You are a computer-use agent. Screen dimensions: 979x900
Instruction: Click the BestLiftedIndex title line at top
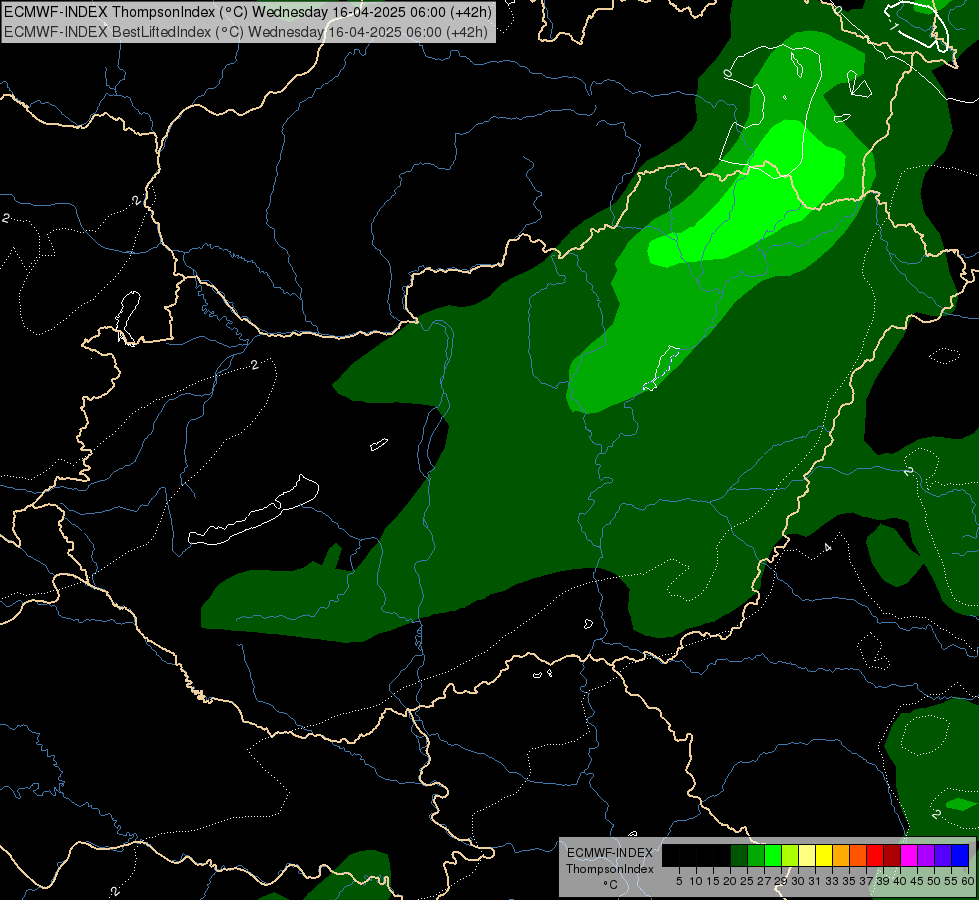tap(246, 31)
